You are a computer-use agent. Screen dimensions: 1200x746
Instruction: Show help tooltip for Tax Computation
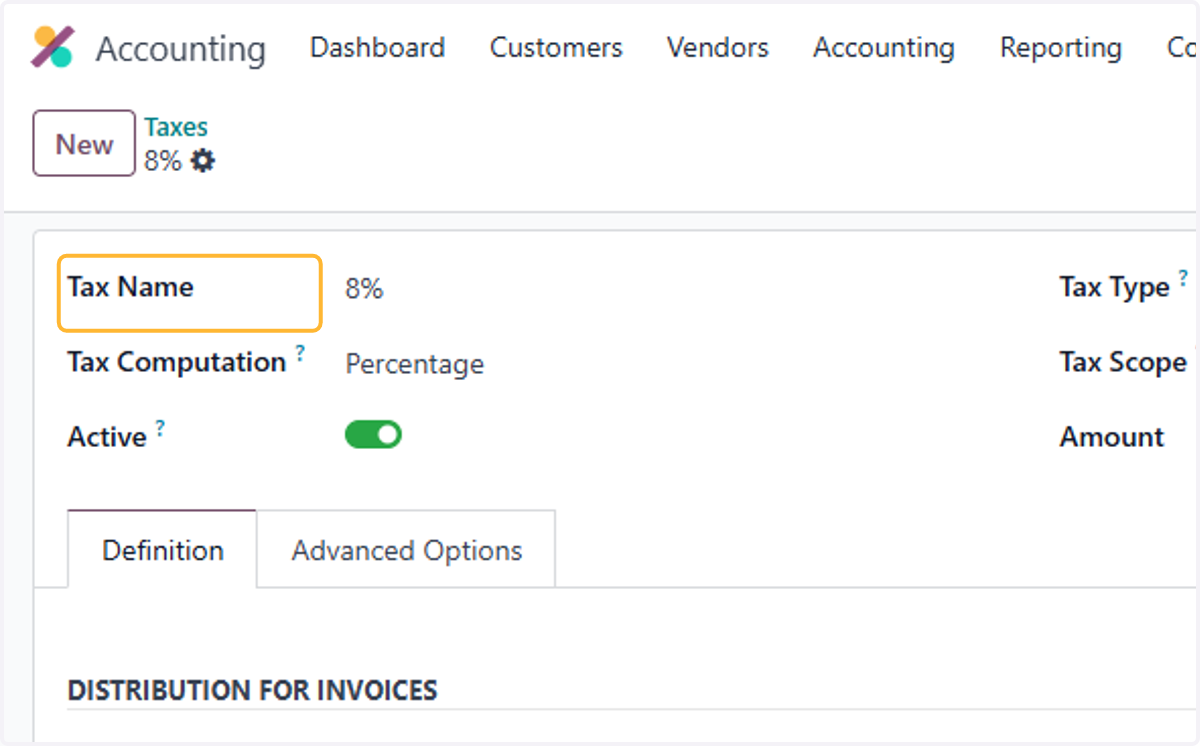pos(299,353)
